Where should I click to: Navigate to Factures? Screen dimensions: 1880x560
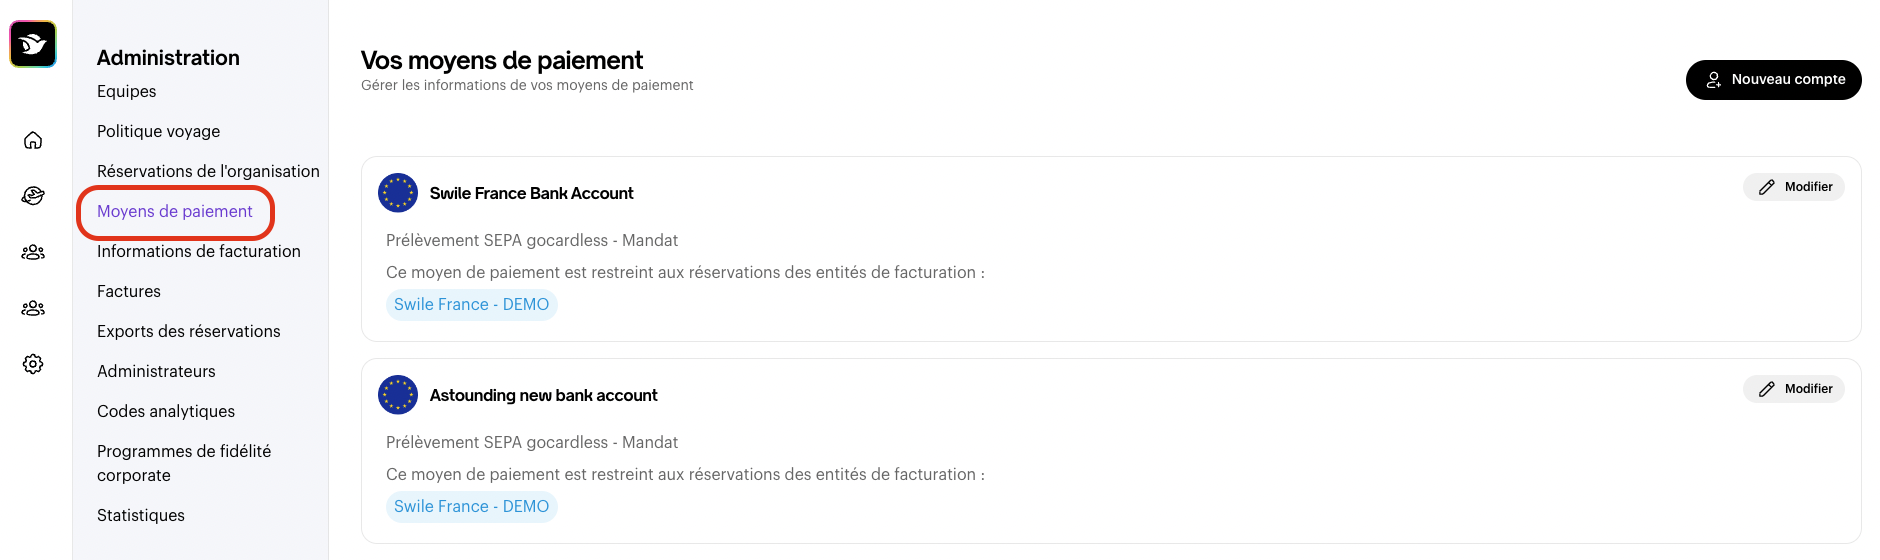coord(129,291)
